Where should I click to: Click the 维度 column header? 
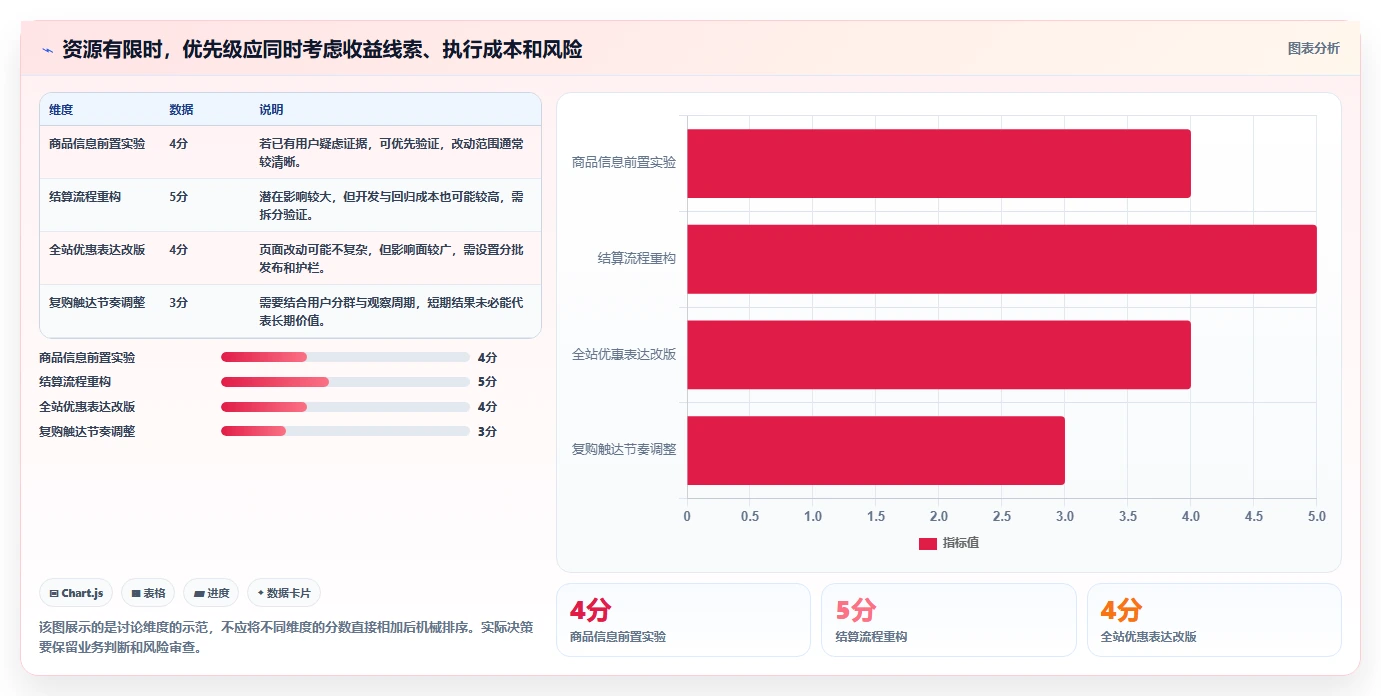(x=61, y=109)
